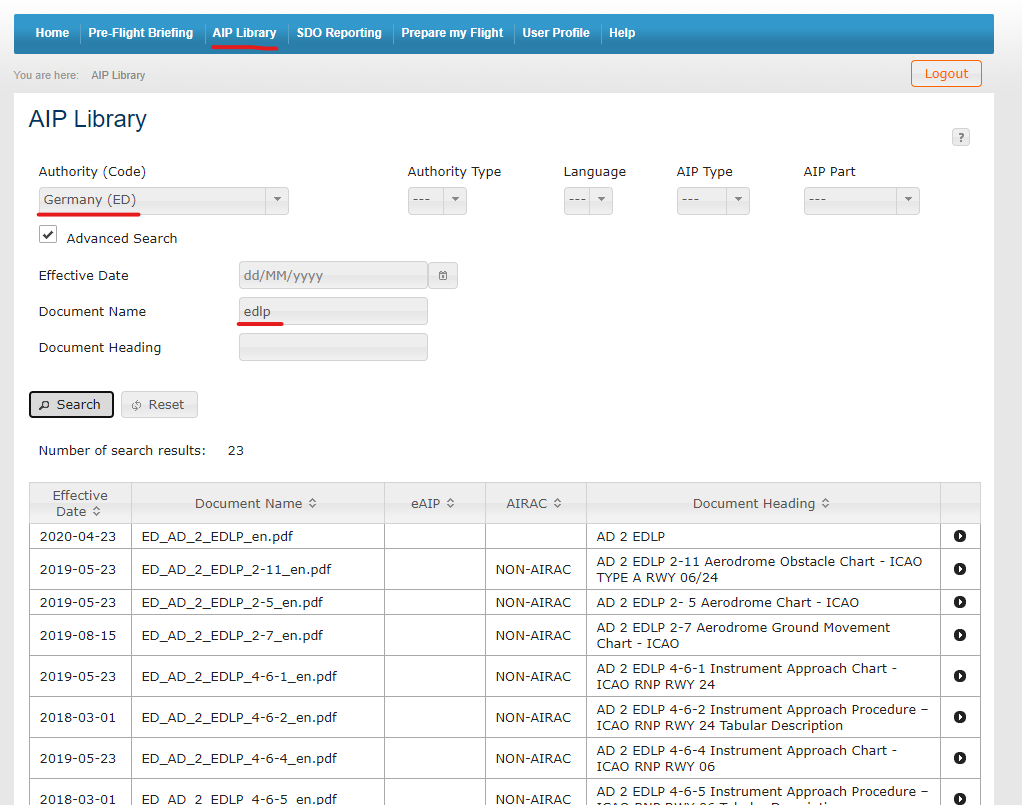Open document arrow for ED_AD_2_EDLP_2-7_en.pdf
Screen dimensions: 1022x805
pyautogui.click(x=960, y=635)
